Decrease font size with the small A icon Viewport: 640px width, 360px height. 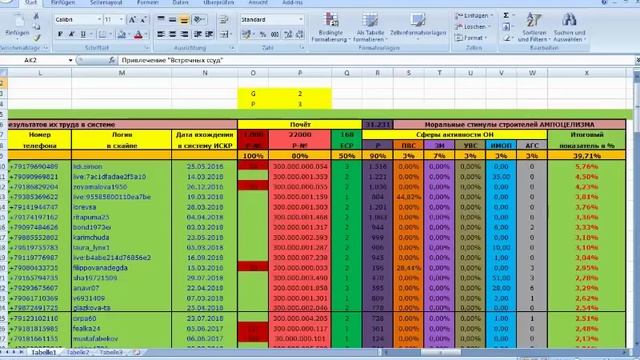click(x=143, y=20)
